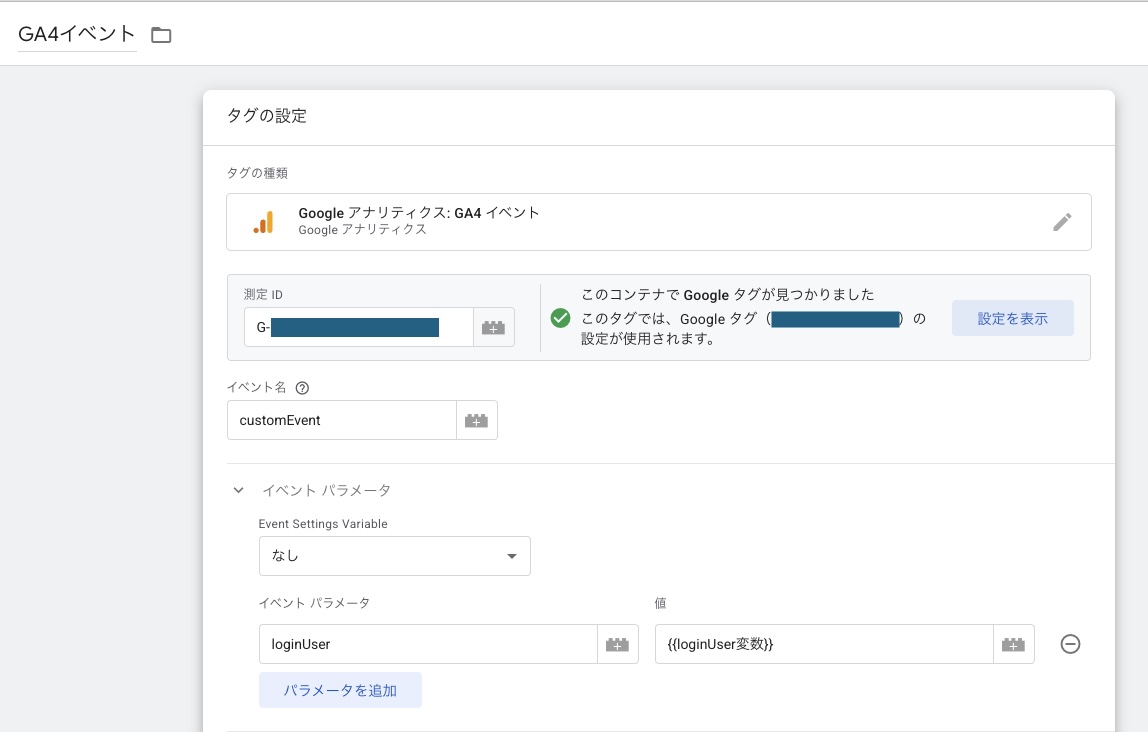Focus the customEvent event name field

point(342,420)
